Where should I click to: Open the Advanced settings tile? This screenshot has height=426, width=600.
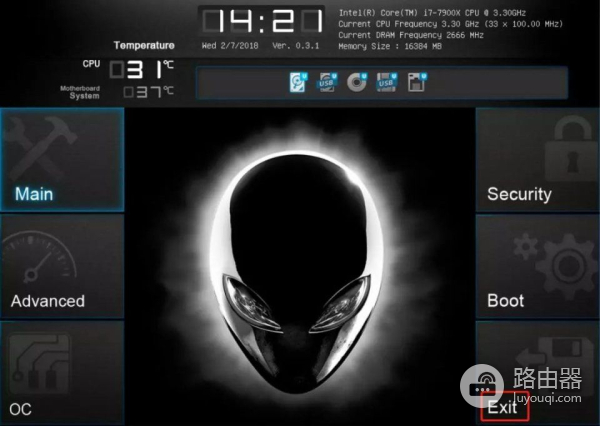pyautogui.click(x=62, y=266)
